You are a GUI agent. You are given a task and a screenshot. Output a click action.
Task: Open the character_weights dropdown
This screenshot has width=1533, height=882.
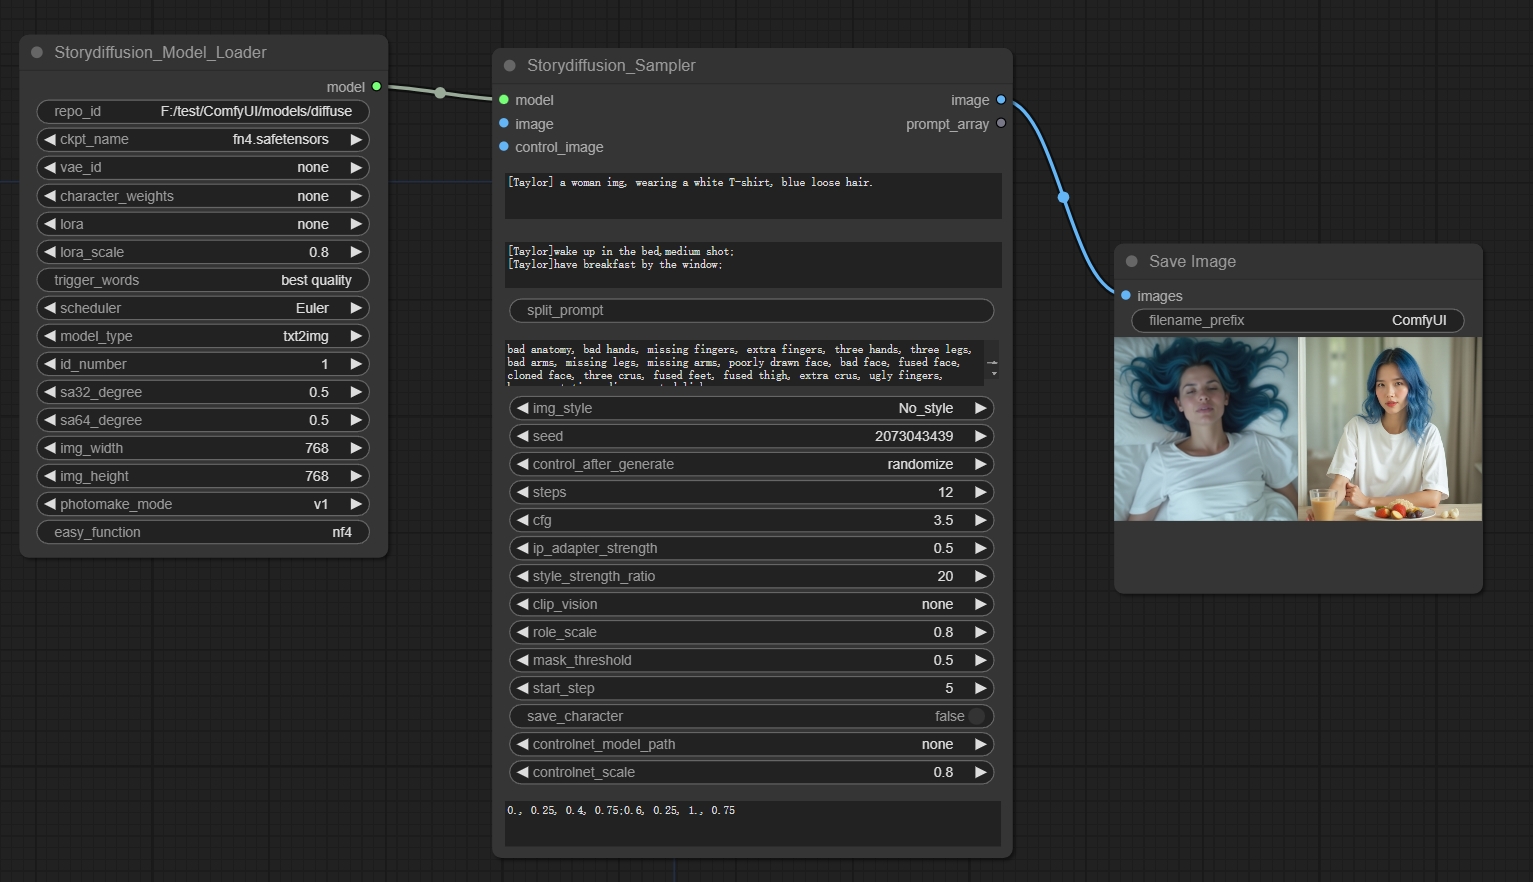[203, 196]
